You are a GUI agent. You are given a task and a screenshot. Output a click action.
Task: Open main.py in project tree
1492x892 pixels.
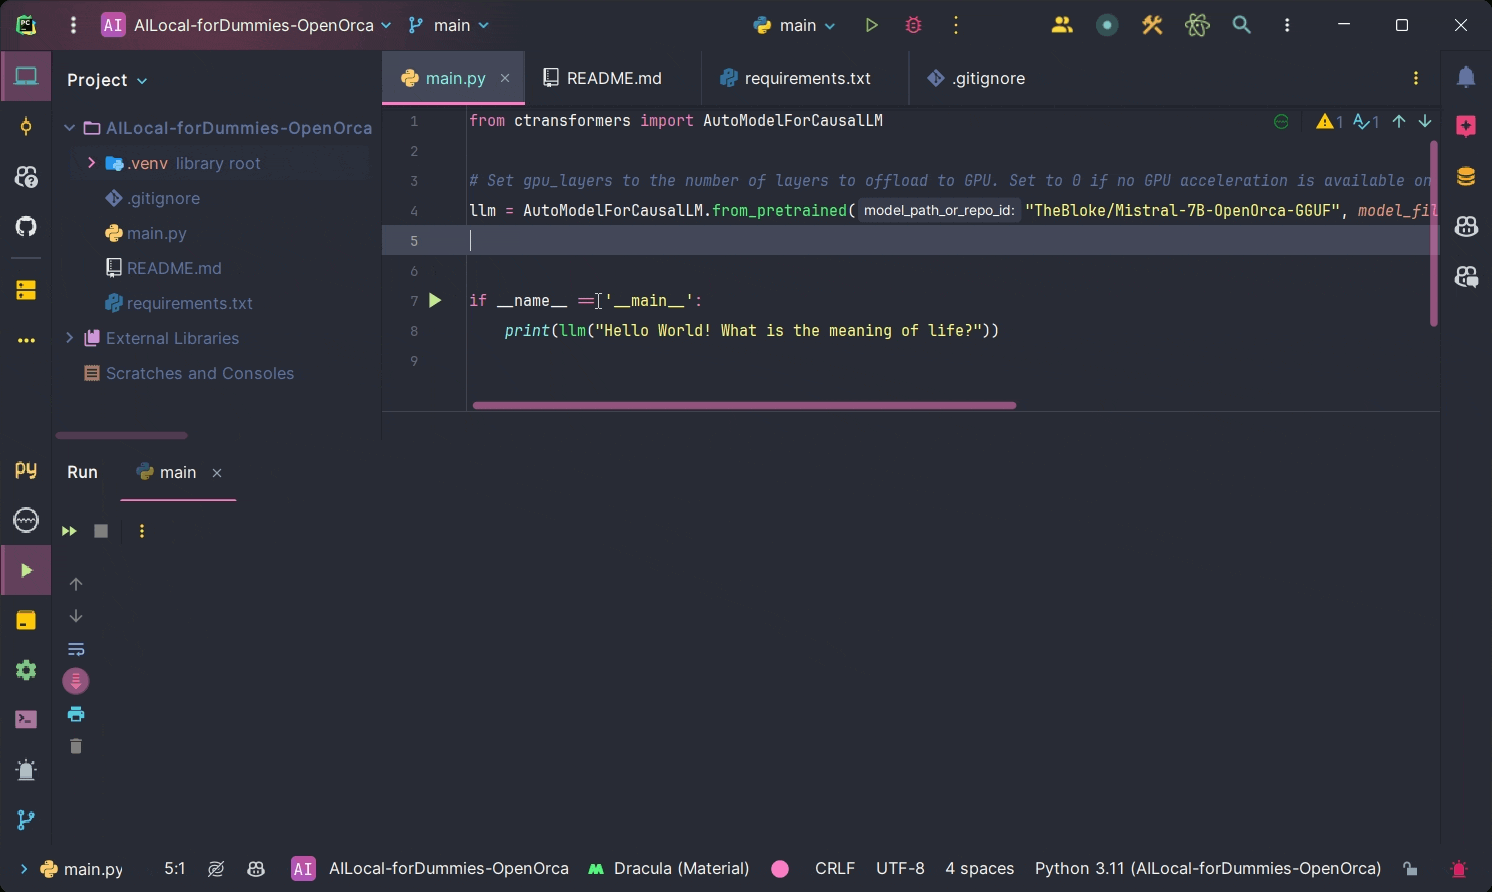[x=157, y=233]
